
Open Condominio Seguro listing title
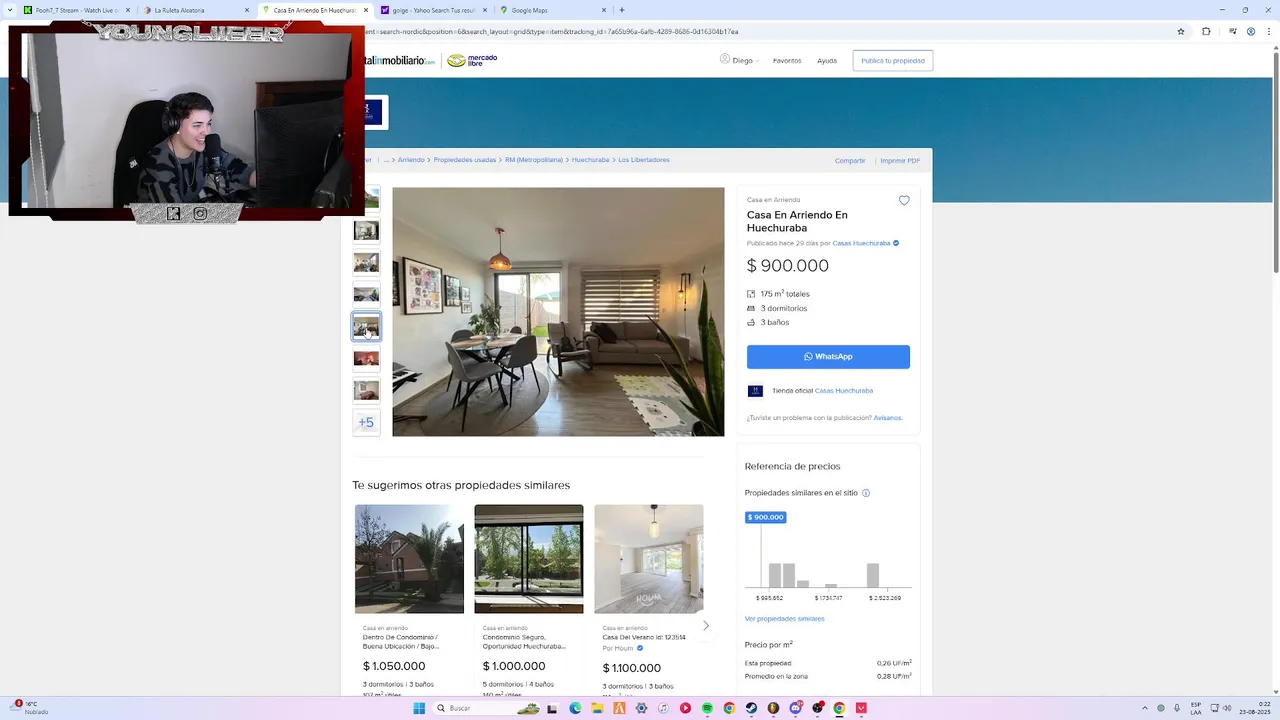[524, 642]
